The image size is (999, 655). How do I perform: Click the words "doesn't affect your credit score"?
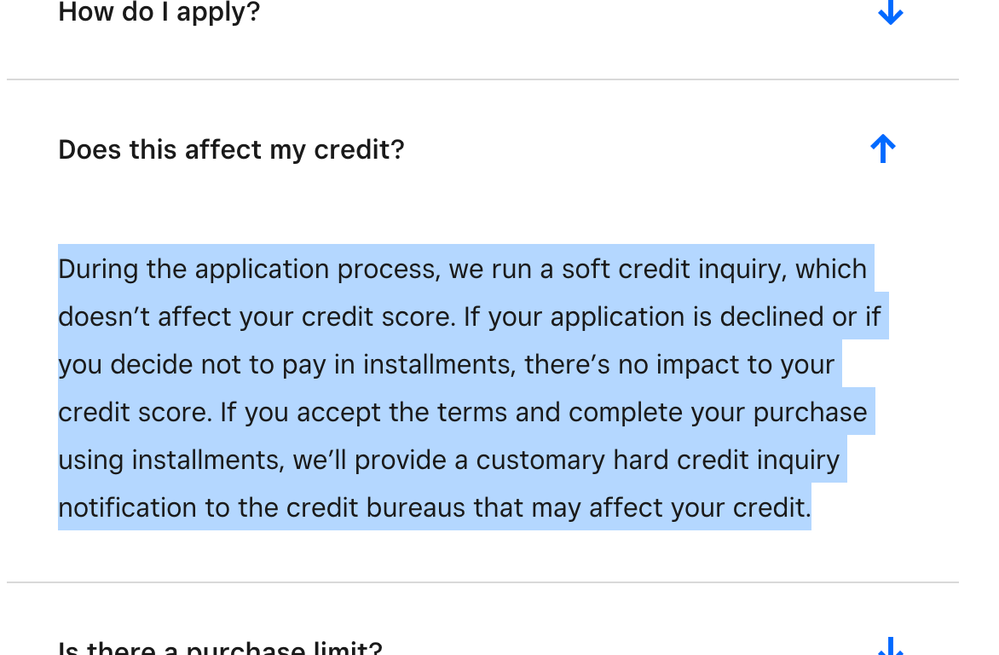257,317
